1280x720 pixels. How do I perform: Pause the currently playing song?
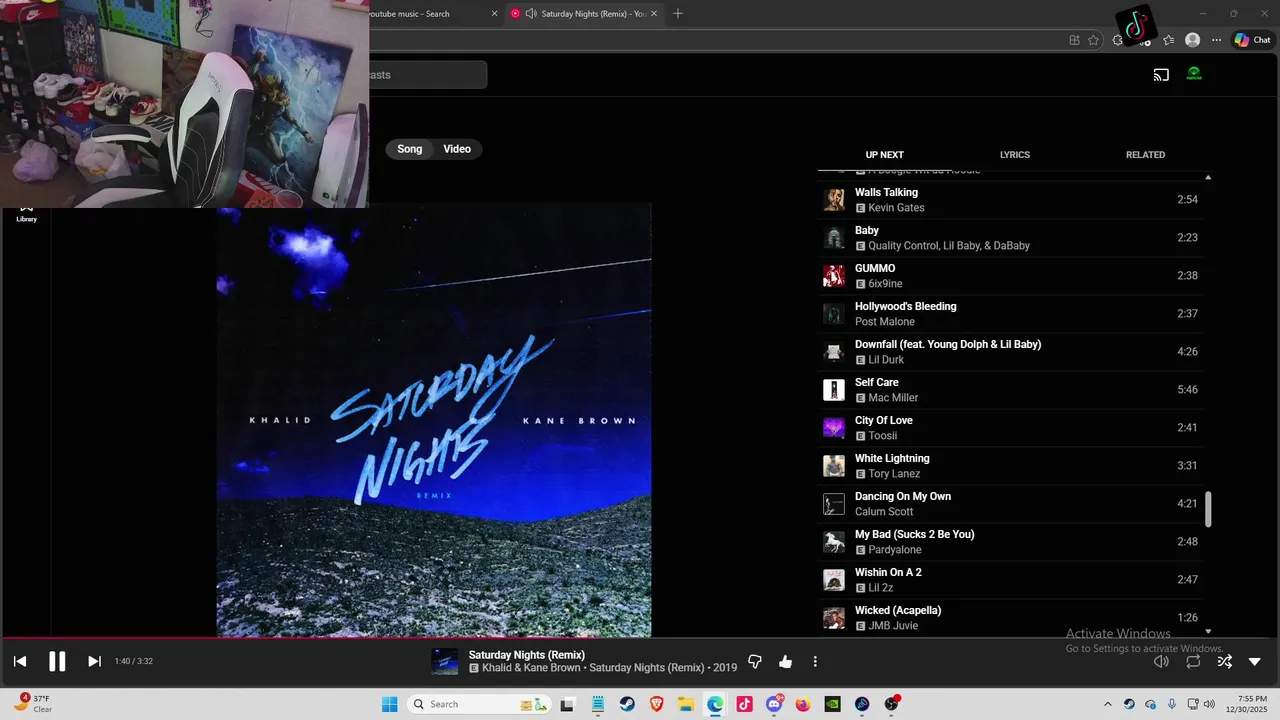[57, 661]
